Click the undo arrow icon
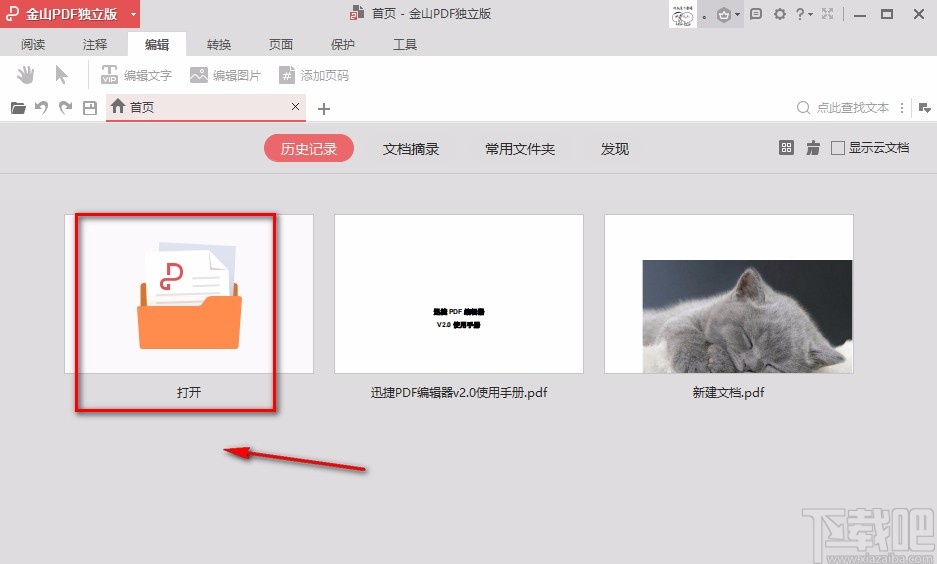937x564 pixels. click(41, 108)
